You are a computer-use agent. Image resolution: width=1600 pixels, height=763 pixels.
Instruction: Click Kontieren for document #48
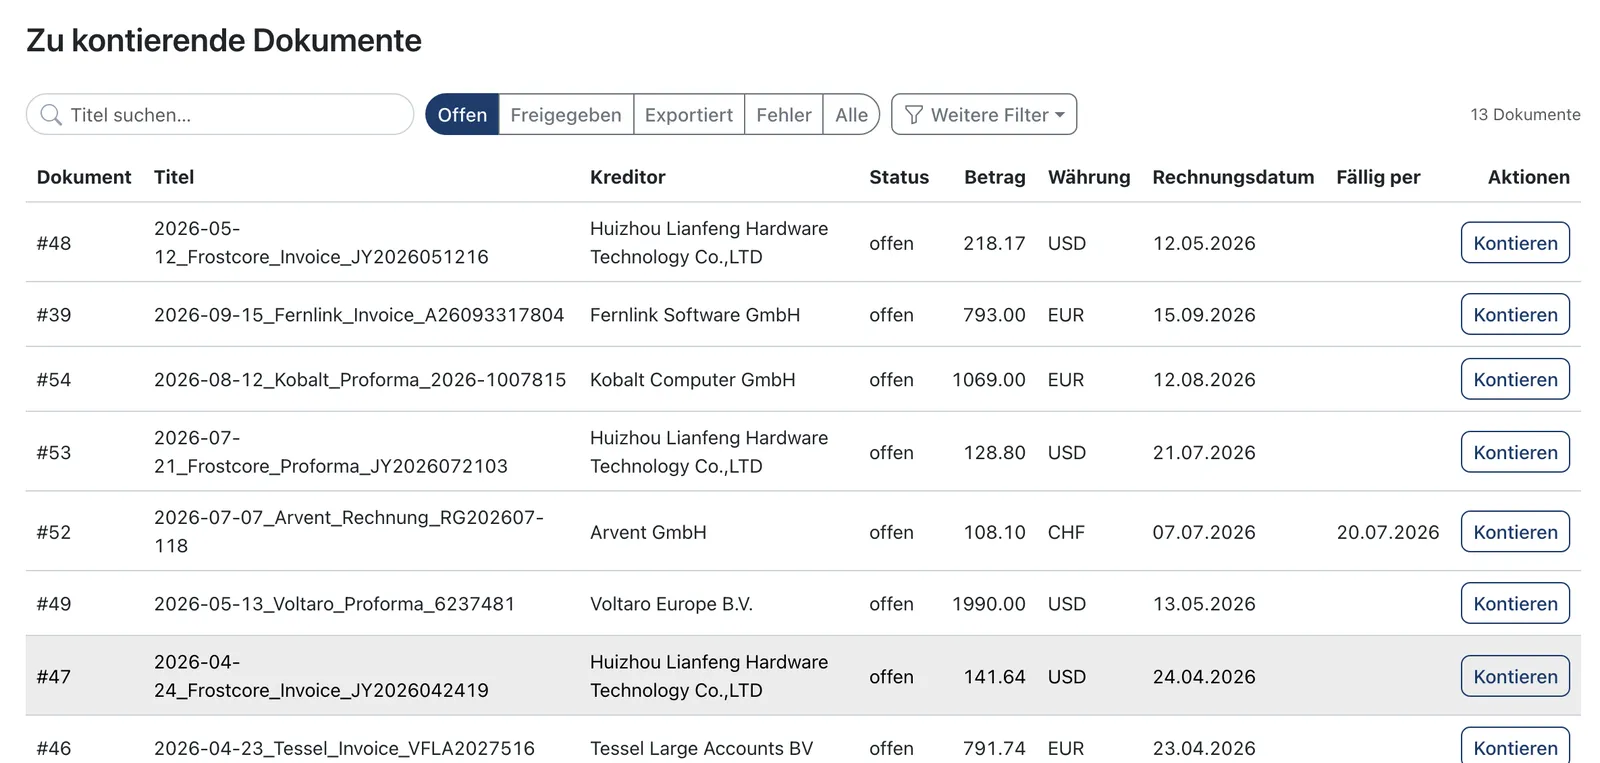click(x=1515, y=243)
